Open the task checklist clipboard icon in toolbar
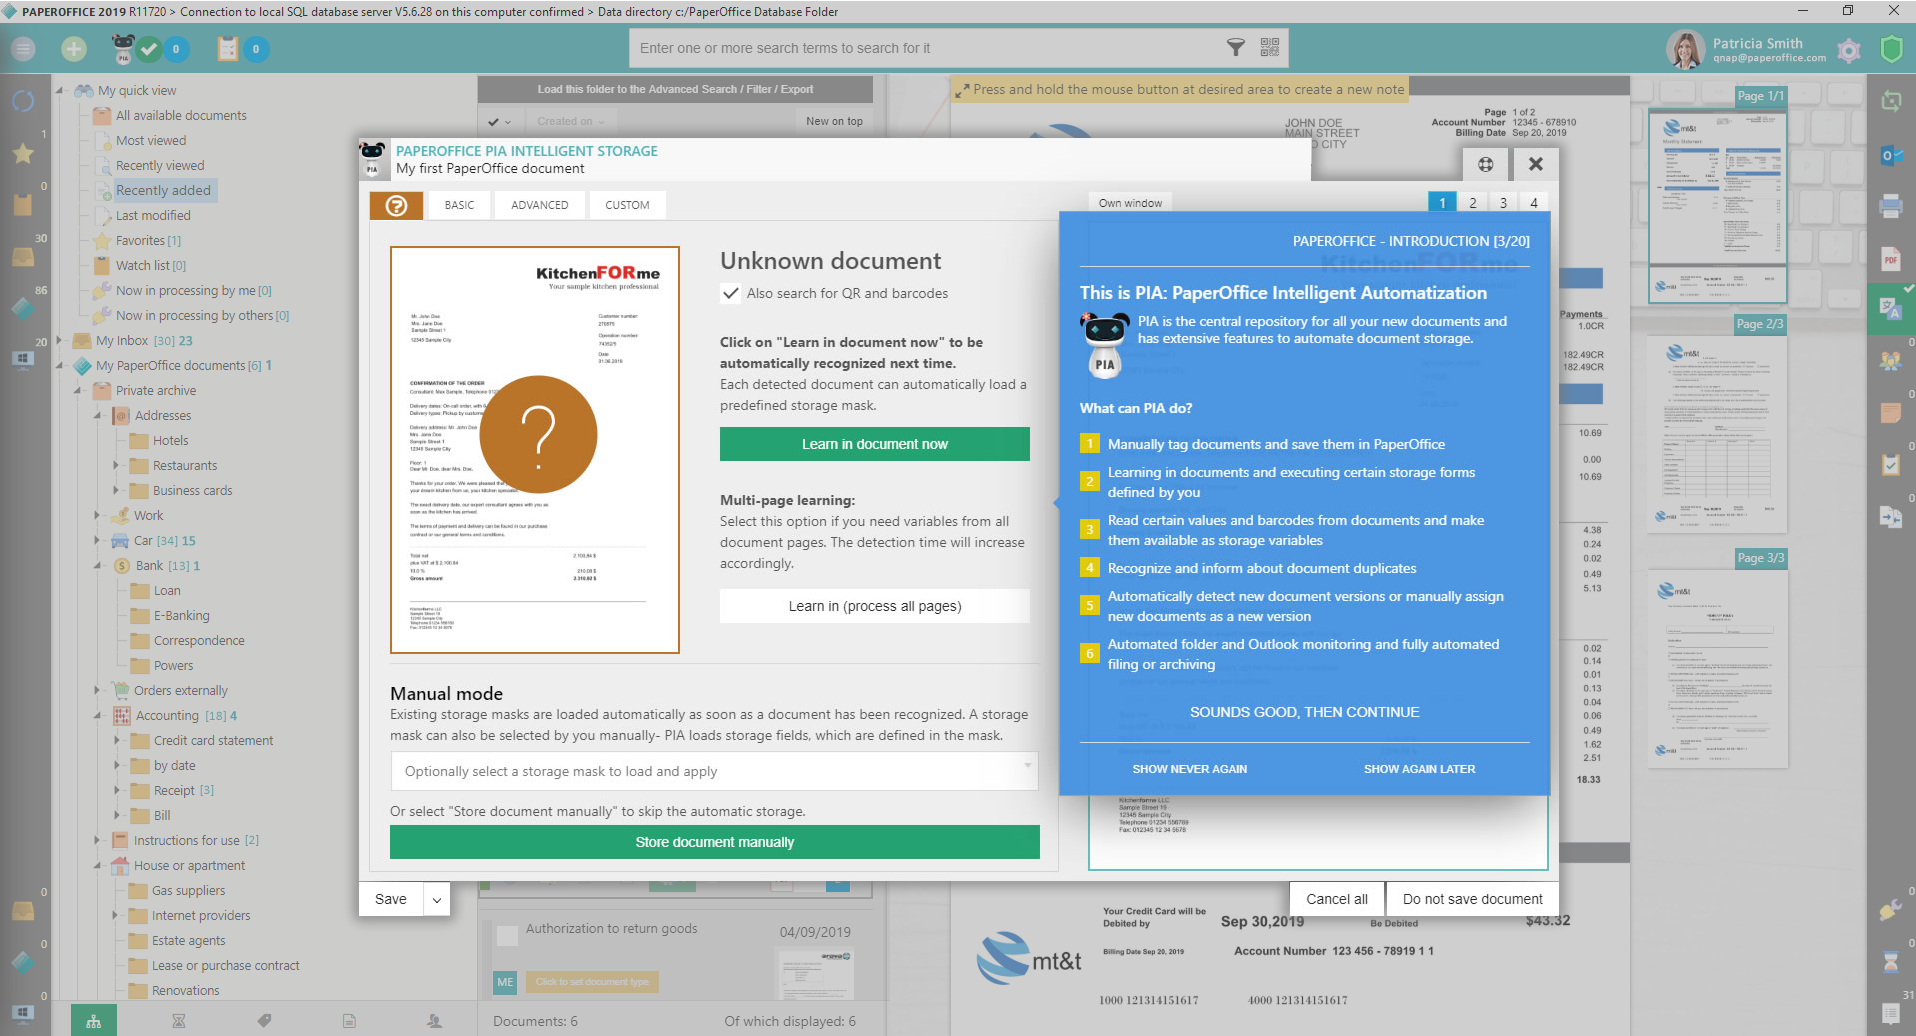 pos(228,48)
